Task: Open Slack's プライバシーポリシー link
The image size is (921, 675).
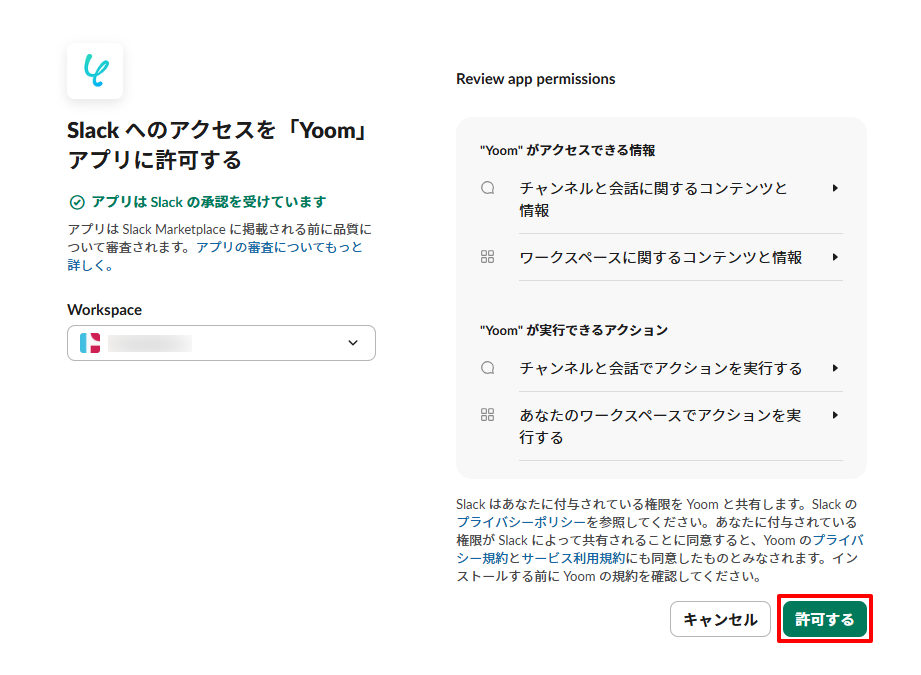Action: pos(521,522)
